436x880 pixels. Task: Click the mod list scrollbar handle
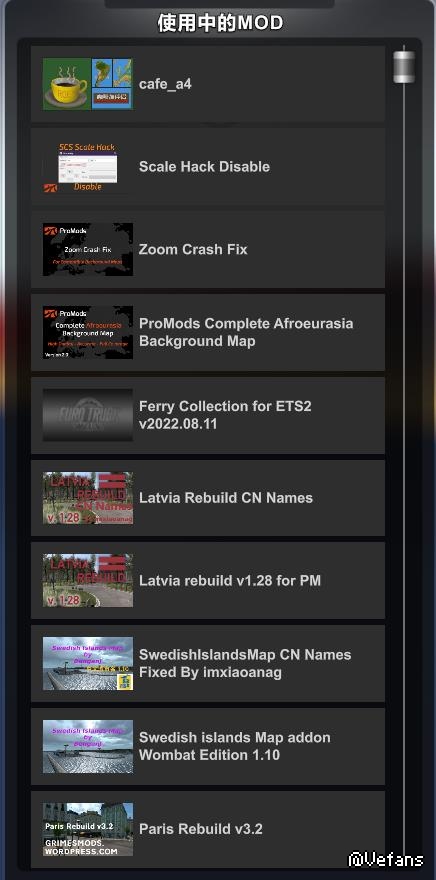click(404, 67)
